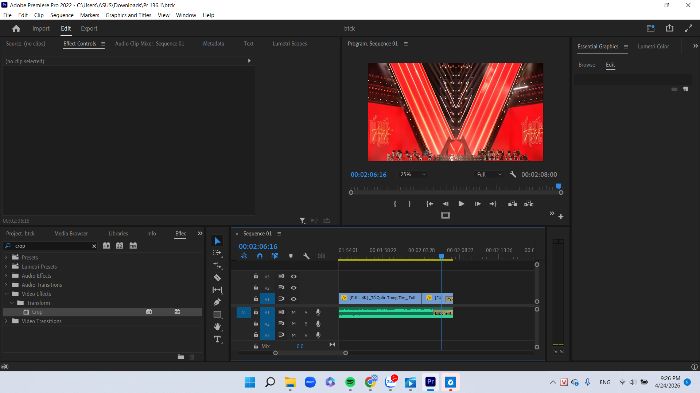
Task: Click Mark In in Program Monitor
Action: pos(395,204)
